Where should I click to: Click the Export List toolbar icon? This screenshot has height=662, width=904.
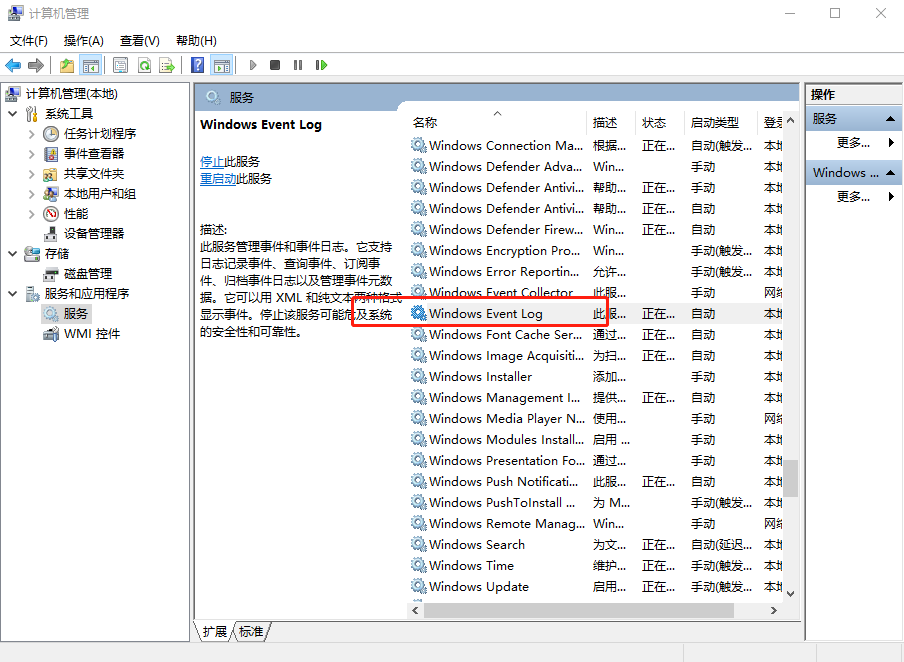(167, 65)
